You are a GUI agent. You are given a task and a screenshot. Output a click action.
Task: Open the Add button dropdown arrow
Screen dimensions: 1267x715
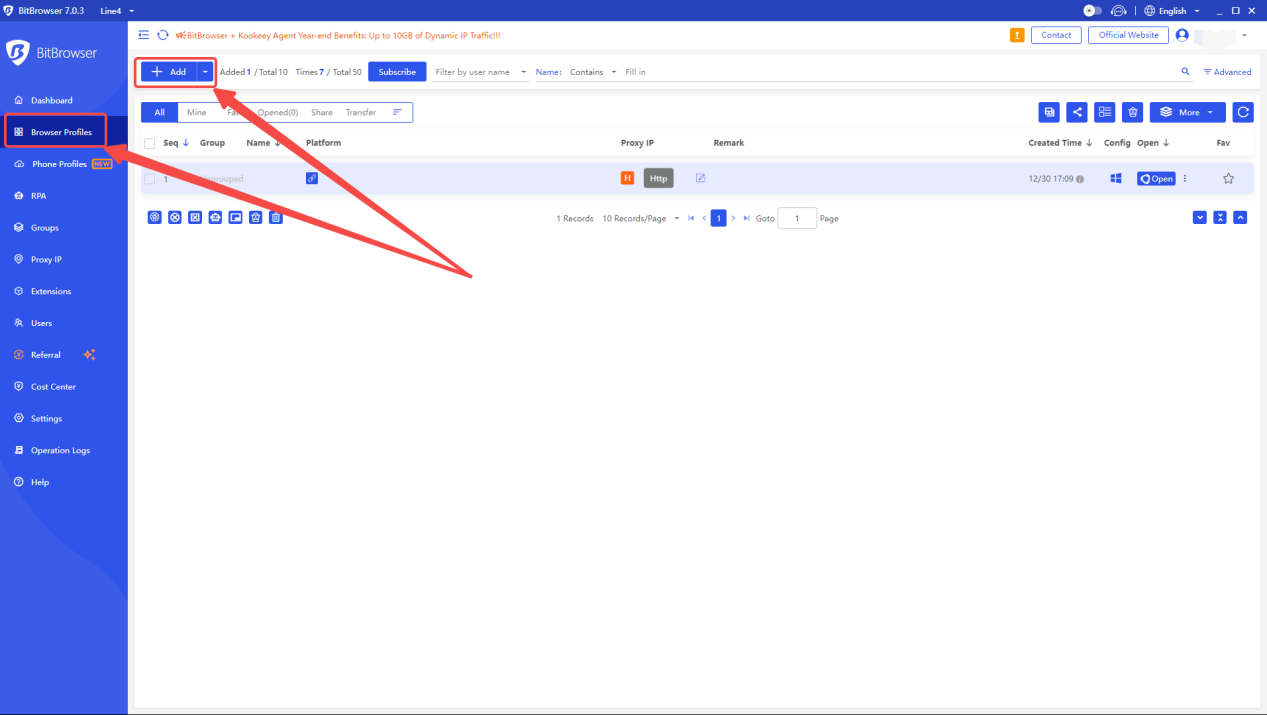(x=205, y=72)
